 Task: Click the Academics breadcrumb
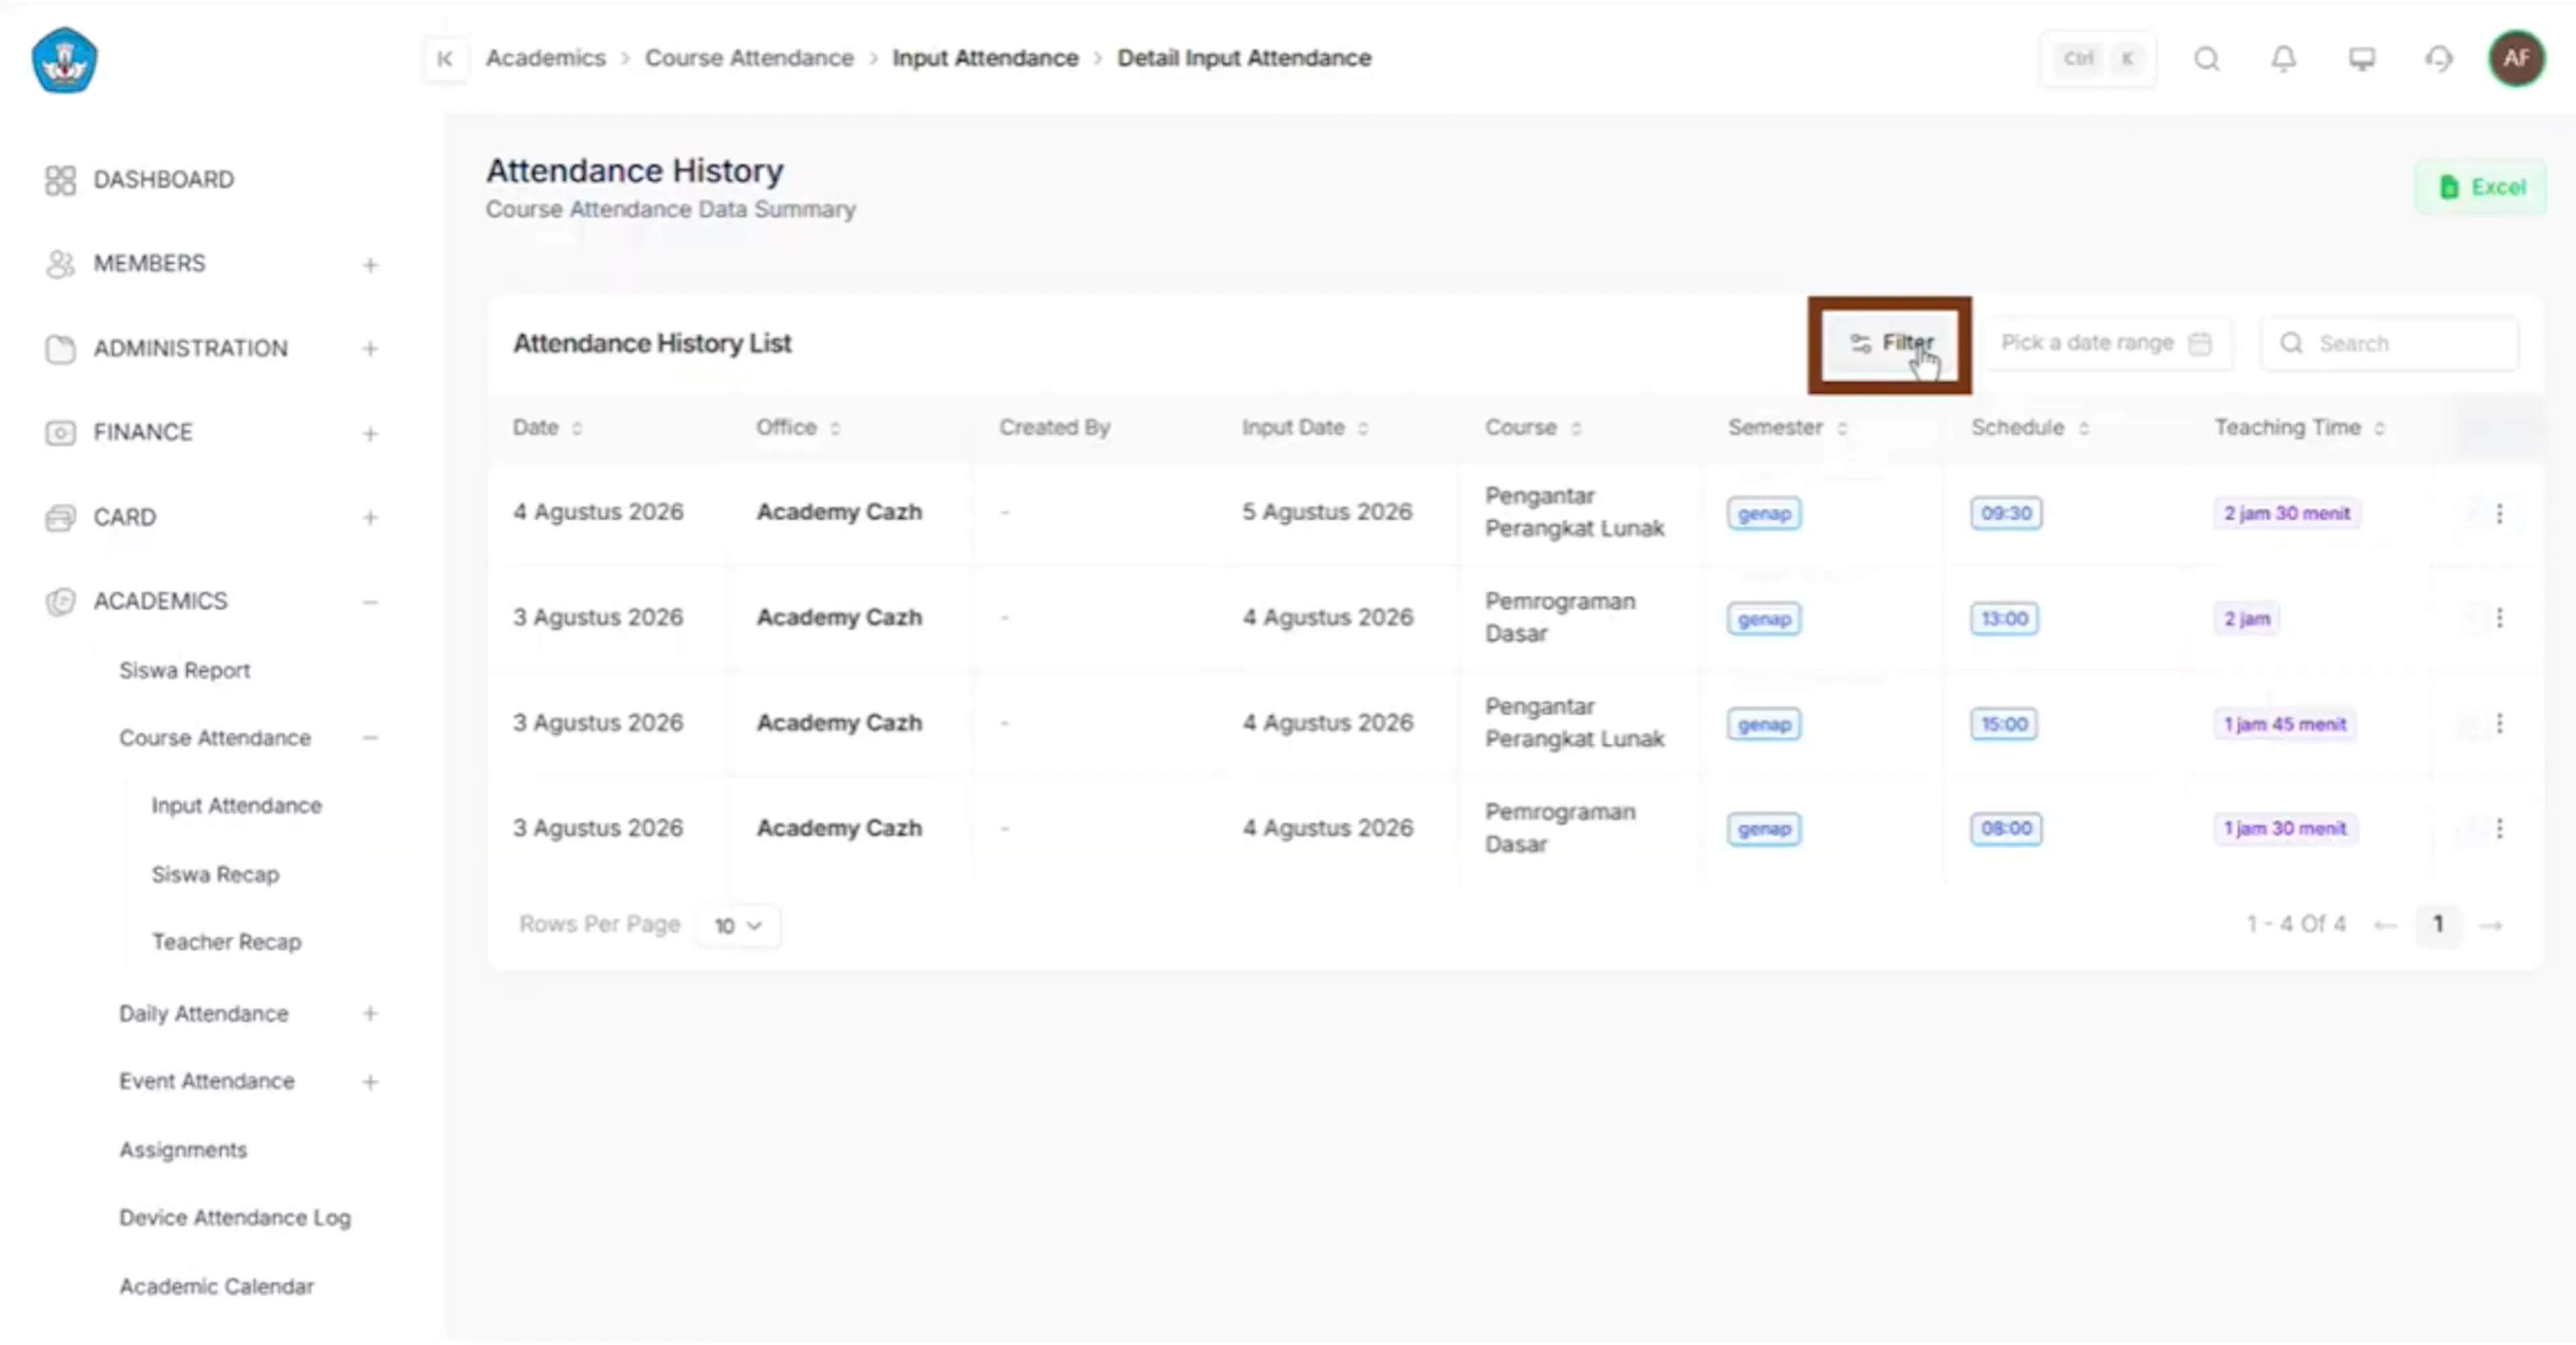pyautogui.click(x=546, y=59)
